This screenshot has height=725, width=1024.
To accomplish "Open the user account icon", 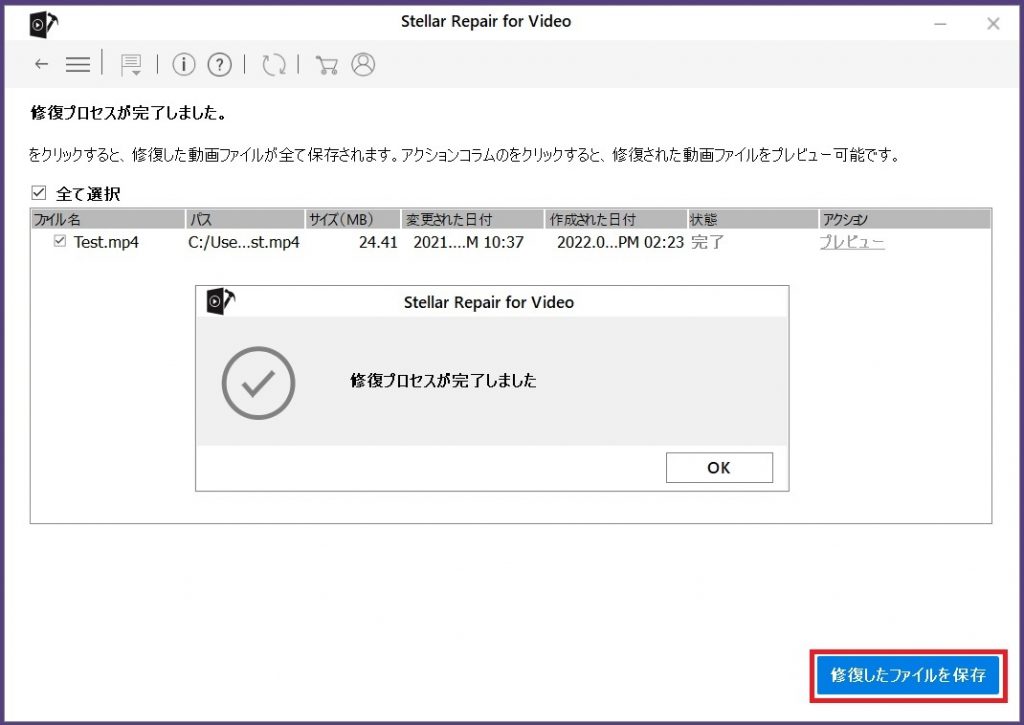I will (363, 64).
